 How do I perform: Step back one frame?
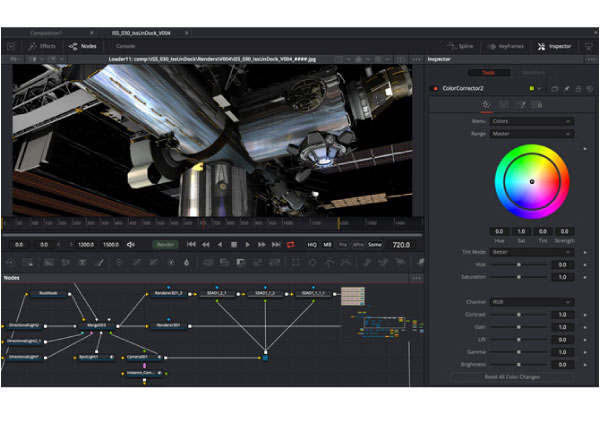tap(205, 244)
